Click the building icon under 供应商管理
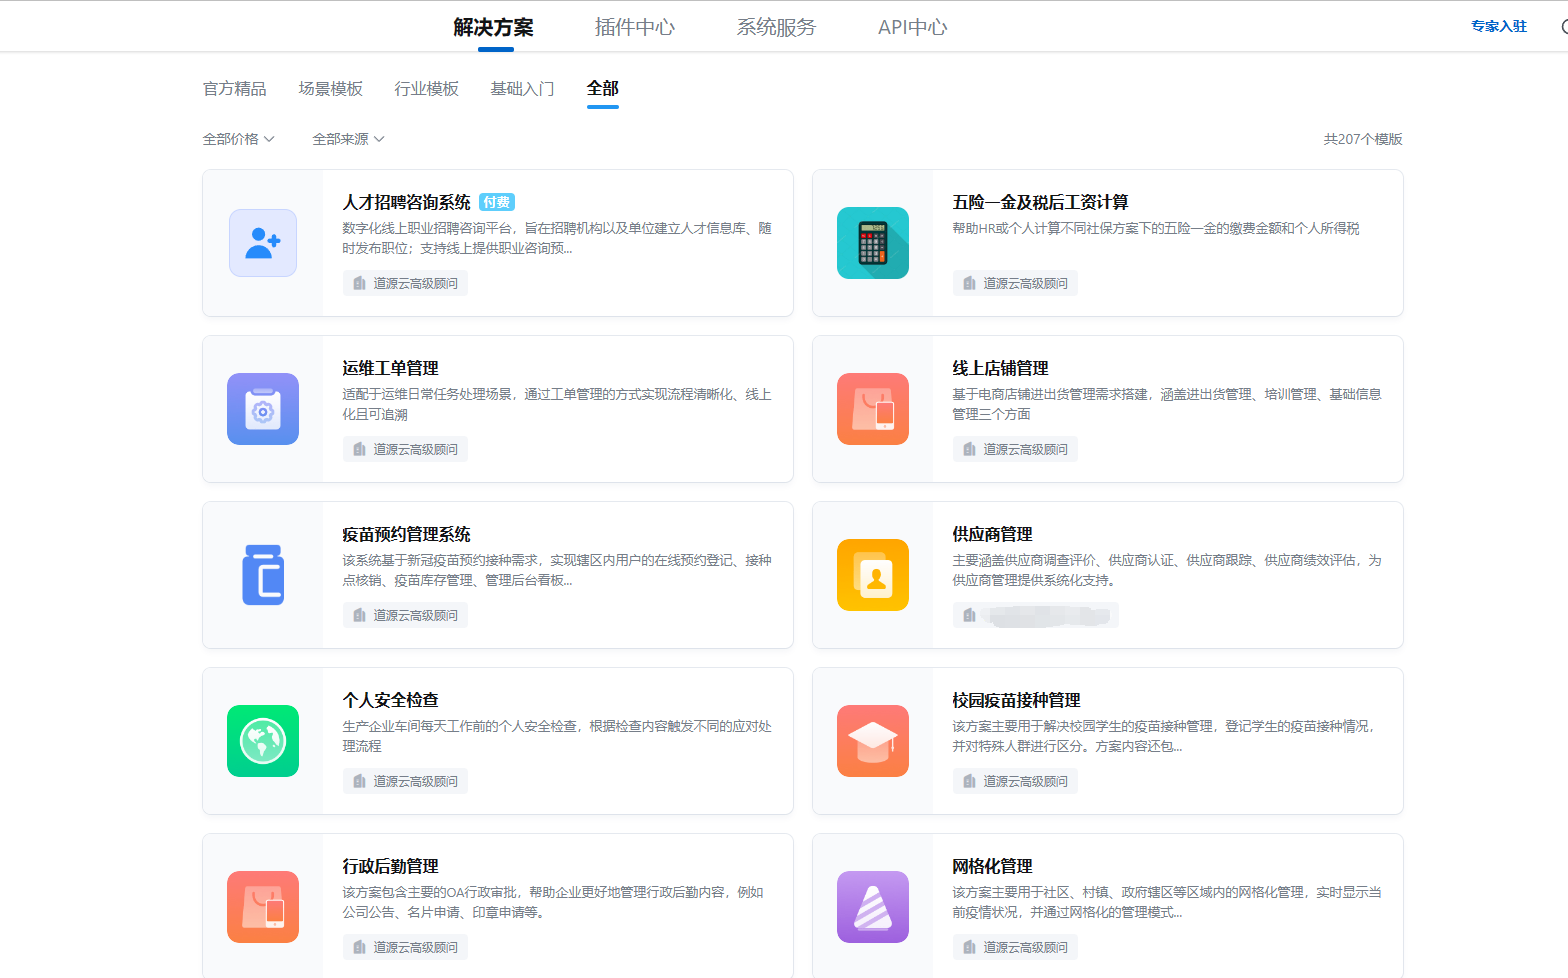The image size is (1568, 978). point(969,616)
